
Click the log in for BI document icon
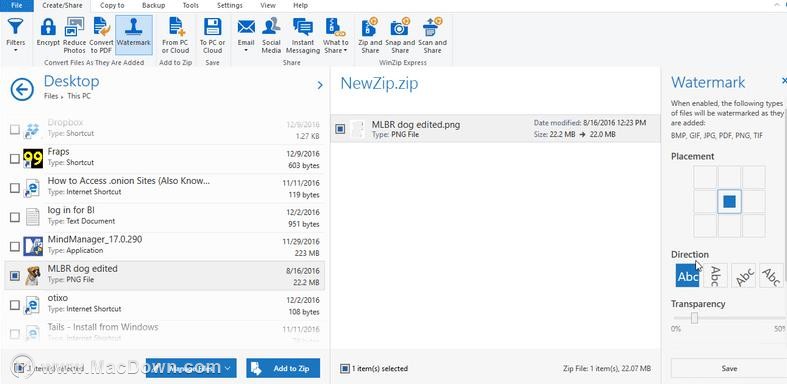33,217
